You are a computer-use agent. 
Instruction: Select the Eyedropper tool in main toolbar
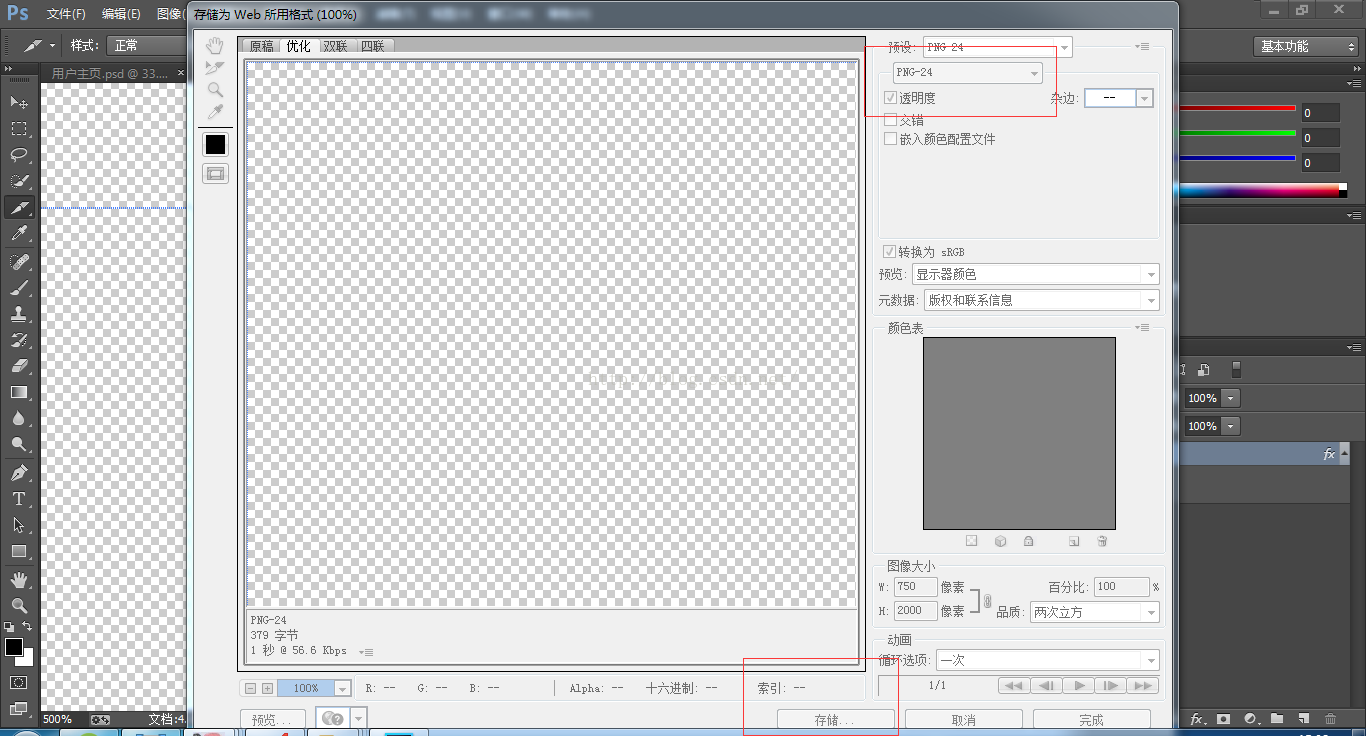(19, 234)
